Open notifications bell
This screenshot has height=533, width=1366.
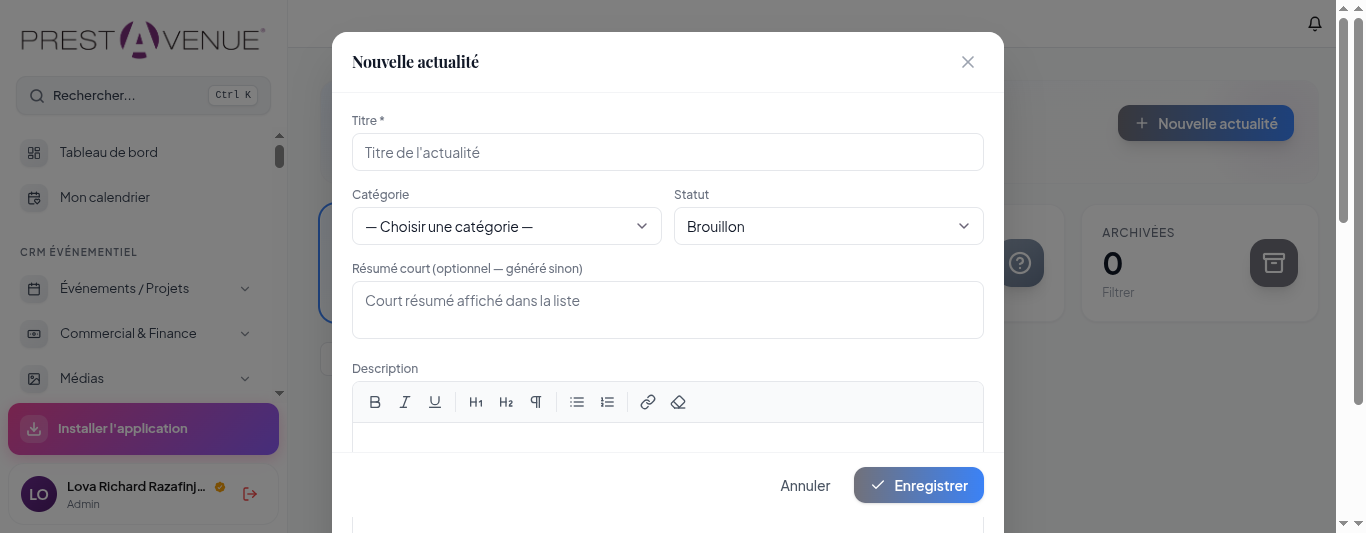[1315, 23]
